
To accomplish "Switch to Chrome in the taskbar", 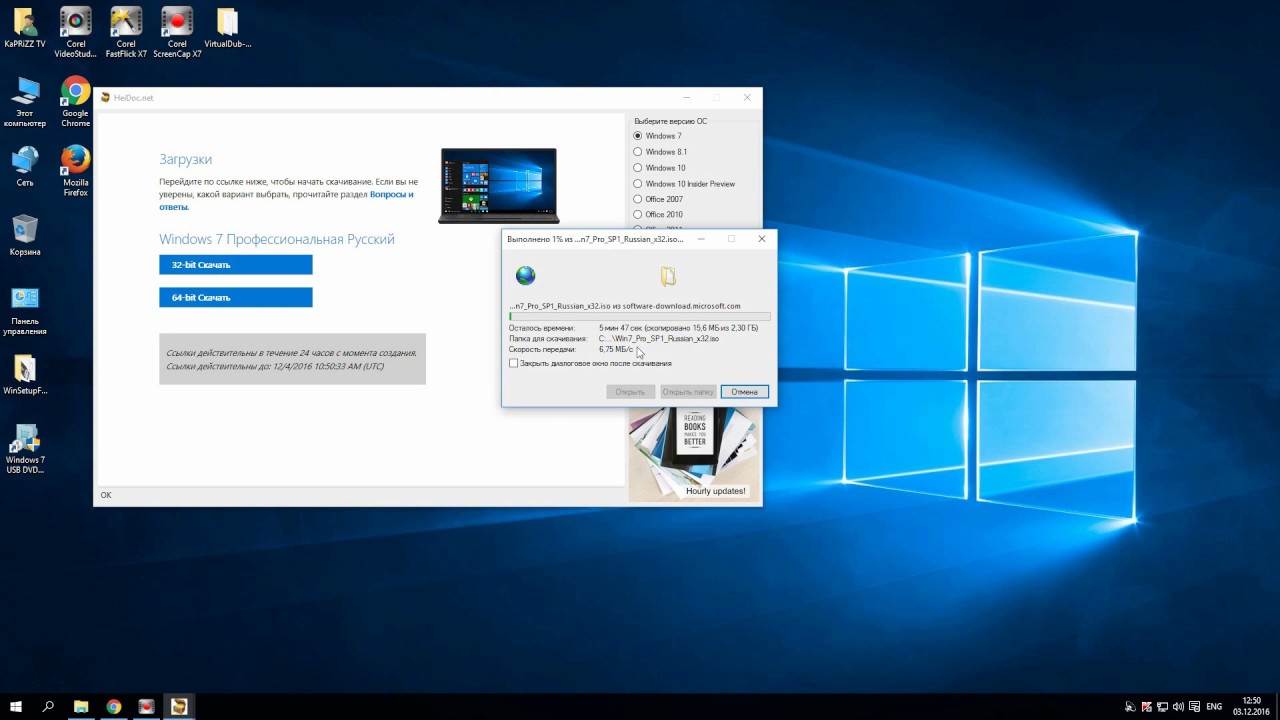I will [113, 706].
